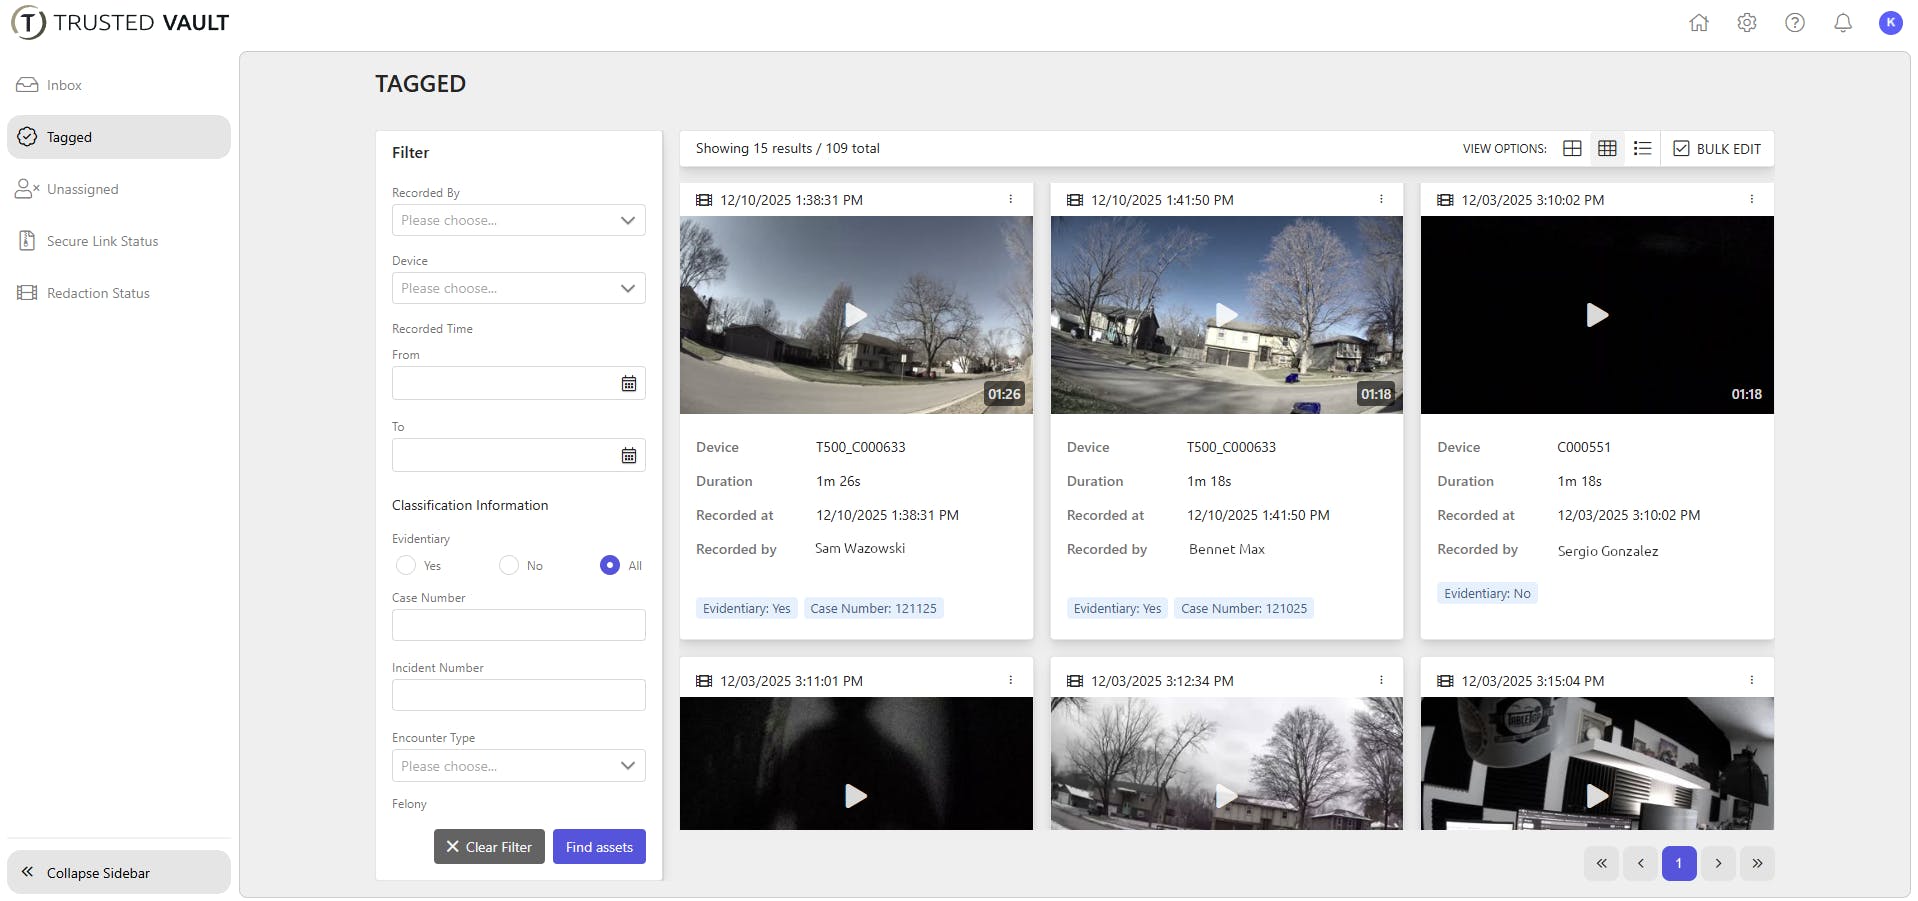Image resolution: width=1918 pixels, height=901 pixels.
Task: Open options menu for 12/03/2025 3:10:02 PM card
Action: coord(1752,199)
